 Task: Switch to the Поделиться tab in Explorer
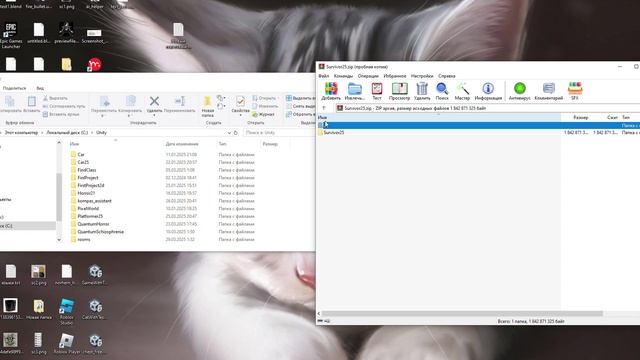point(14,88)
